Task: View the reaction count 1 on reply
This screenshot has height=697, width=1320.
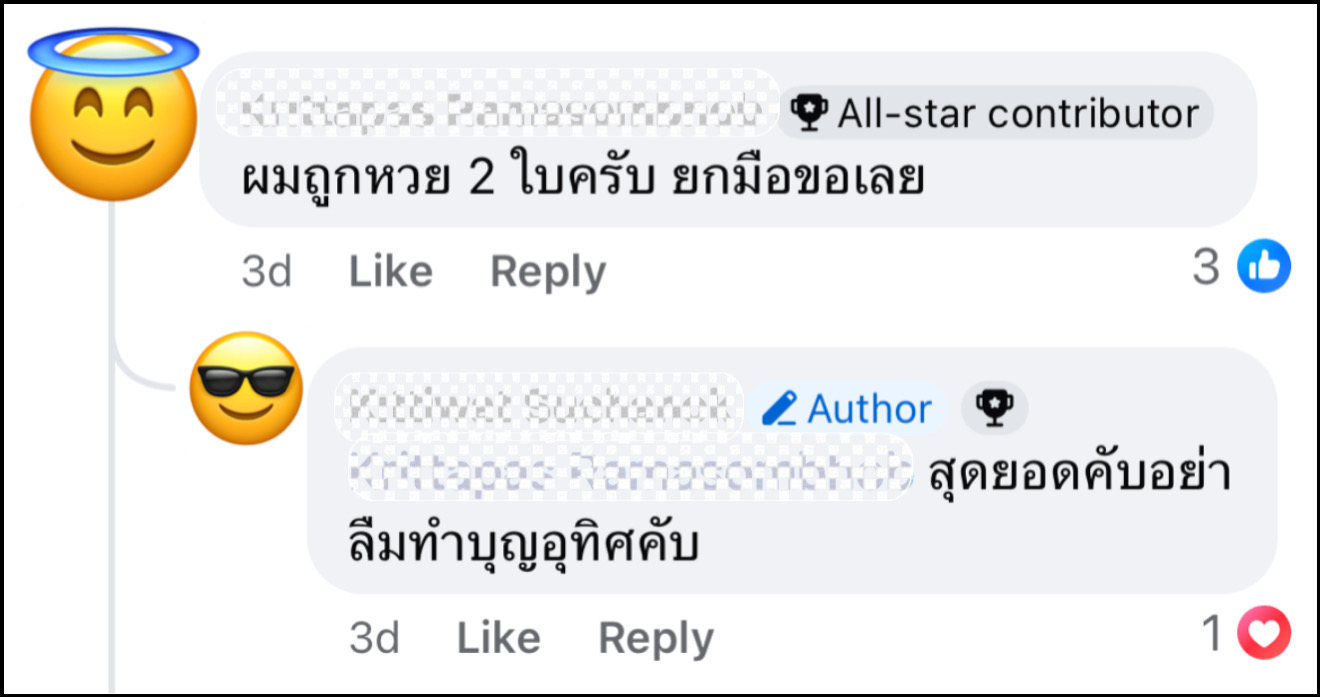Action: tap(1212, 634)
